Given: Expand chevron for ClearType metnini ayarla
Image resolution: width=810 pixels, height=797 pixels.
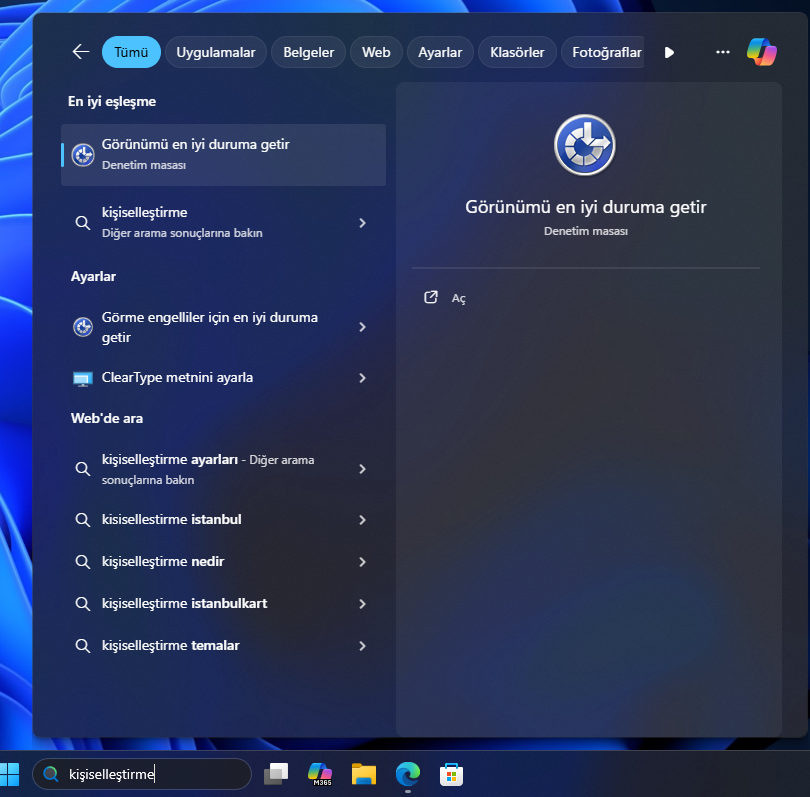Looking at the screenshot, I should click(363, 378).
